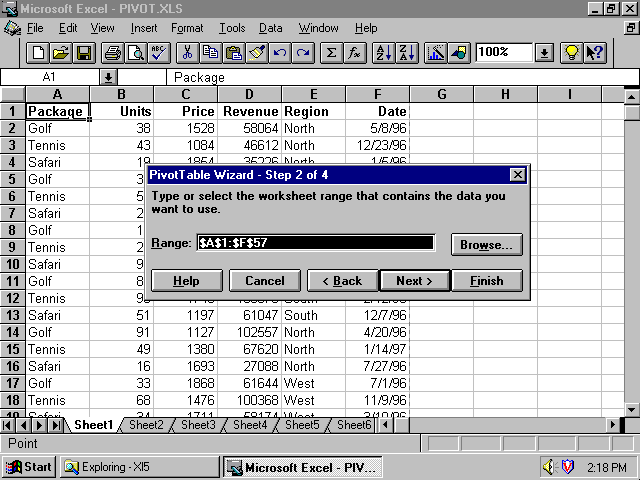
Task: Click the context Help pointer question icon
Action: tap(595, 53)
